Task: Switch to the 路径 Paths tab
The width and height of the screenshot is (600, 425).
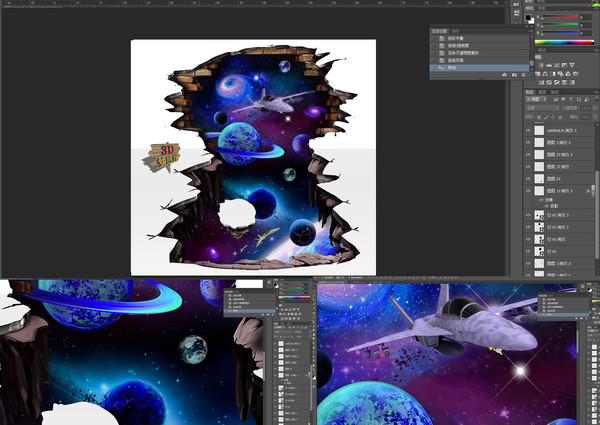Action: pos(554,92)
